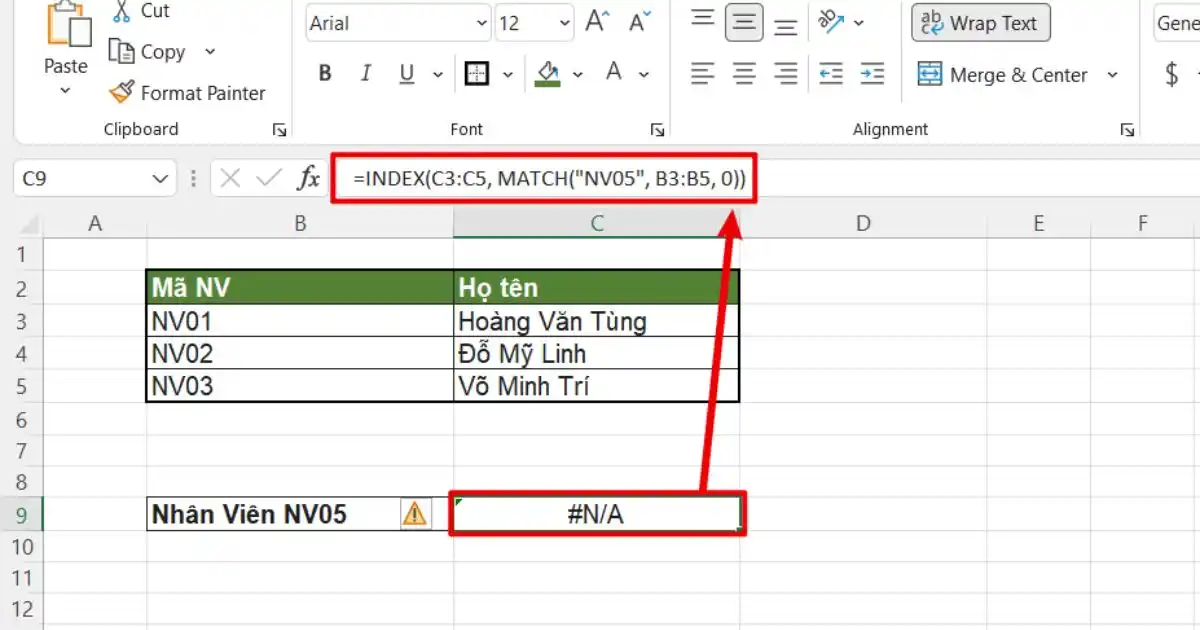Click the Copy button
This screenshot has height=630, width=1200.
pyautogui.click(x=149, y=52)
